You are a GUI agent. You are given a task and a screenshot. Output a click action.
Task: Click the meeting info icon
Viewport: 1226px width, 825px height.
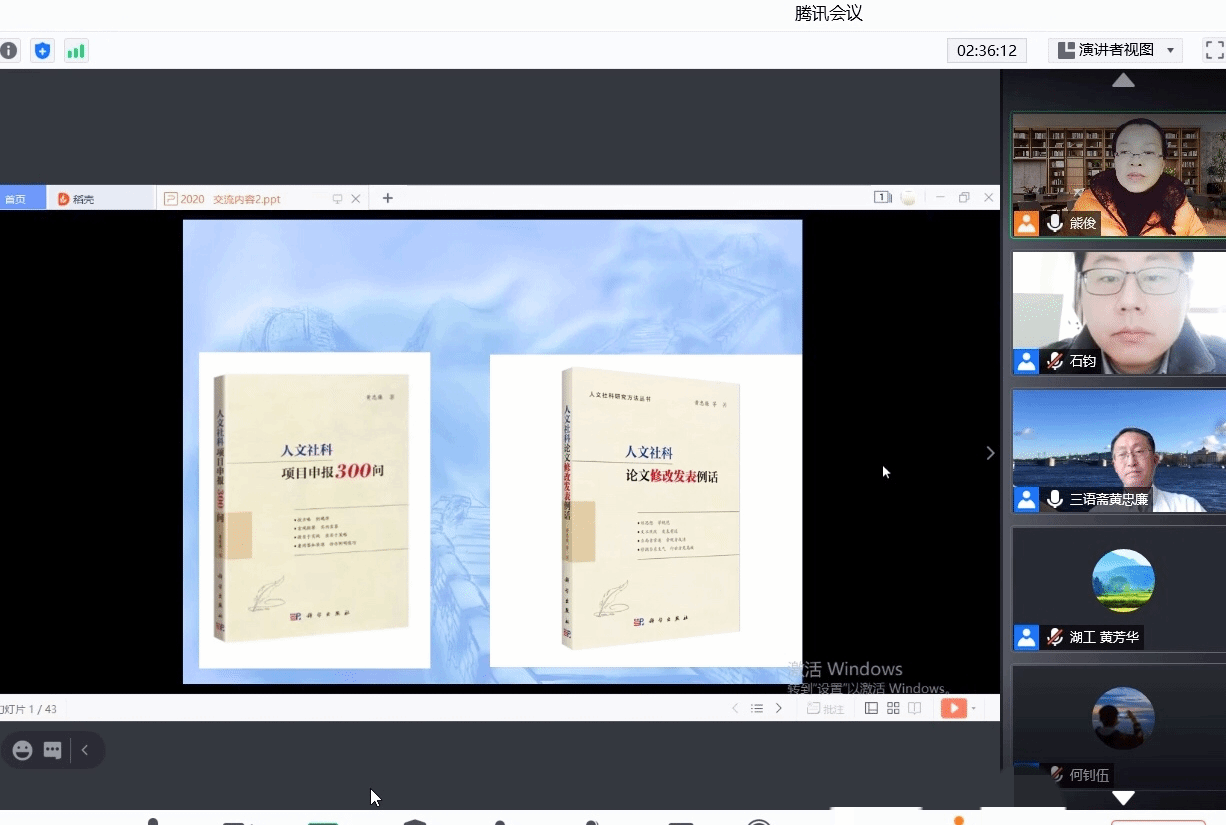(9, 51)
